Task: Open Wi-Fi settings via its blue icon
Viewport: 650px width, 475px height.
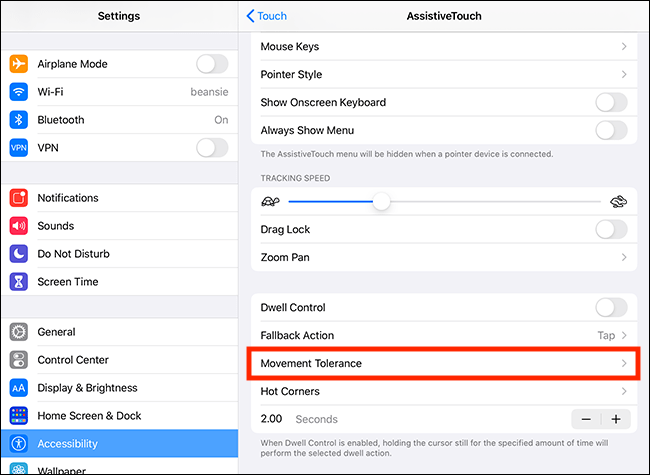Action: [x=19, y=92]
